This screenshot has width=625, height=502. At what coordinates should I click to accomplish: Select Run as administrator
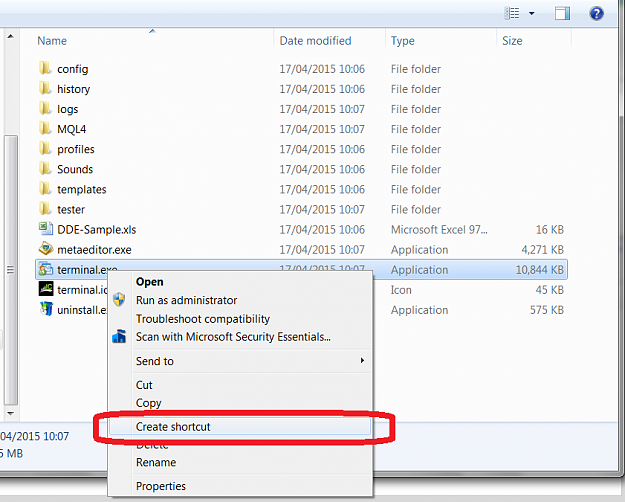187,300
